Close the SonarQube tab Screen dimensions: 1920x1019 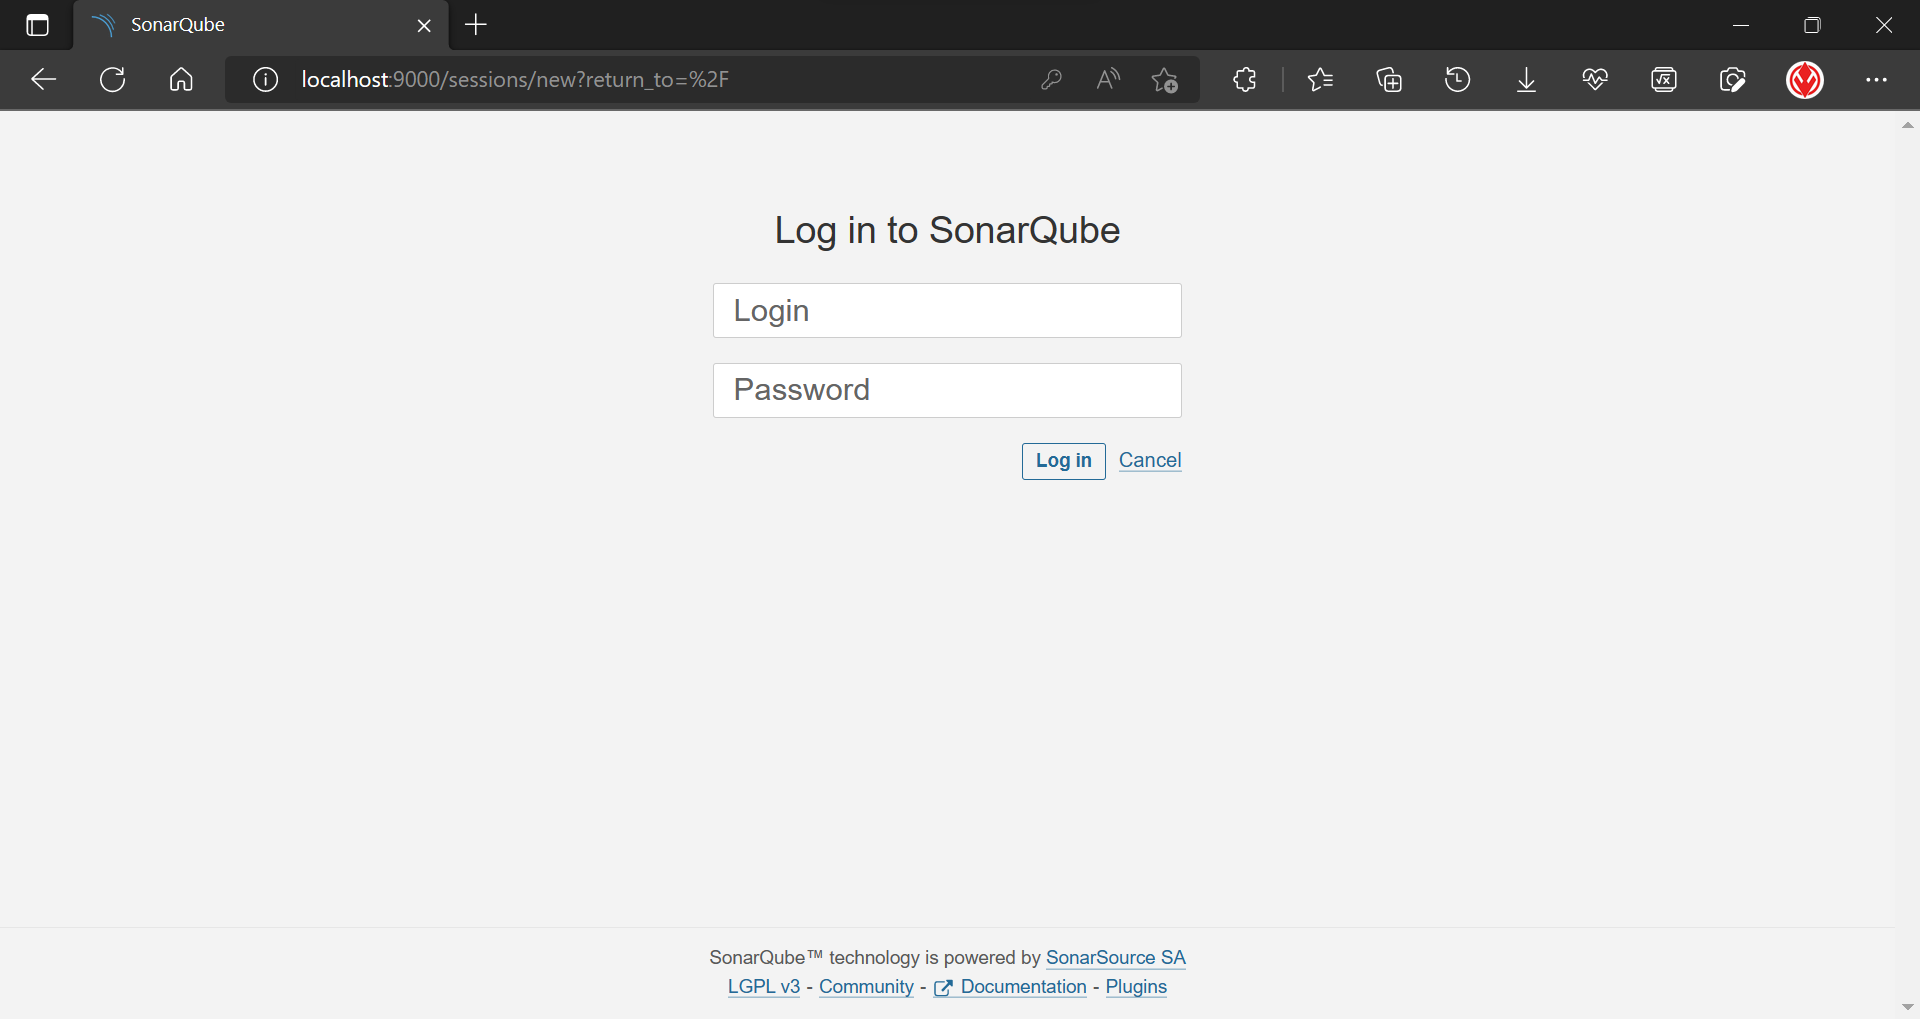click(x=424, y=26)
